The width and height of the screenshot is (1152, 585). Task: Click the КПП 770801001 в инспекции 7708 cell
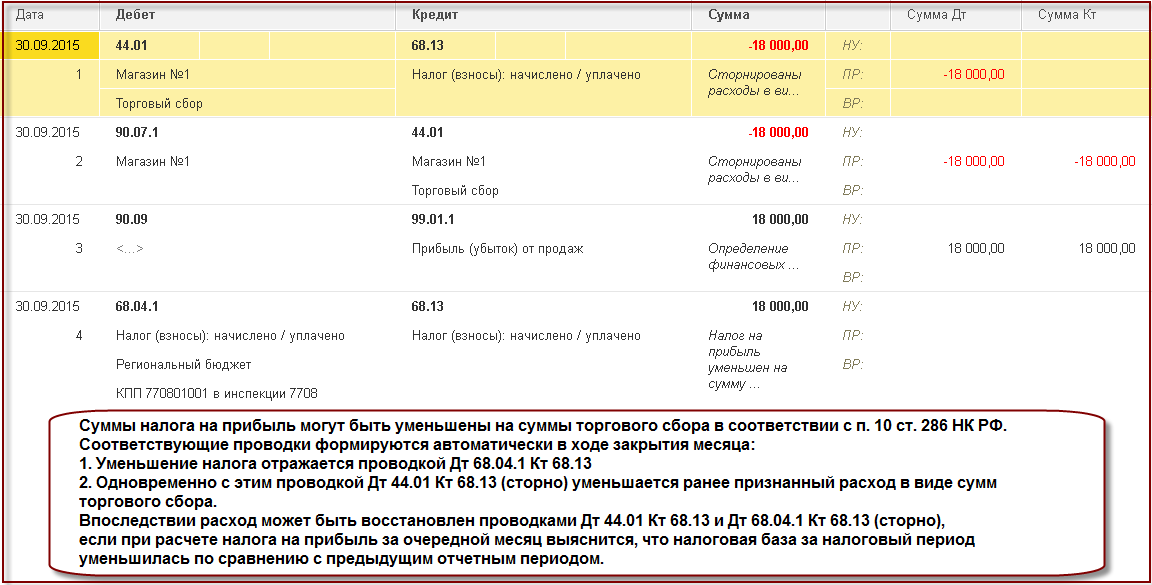tap(217, 393)
